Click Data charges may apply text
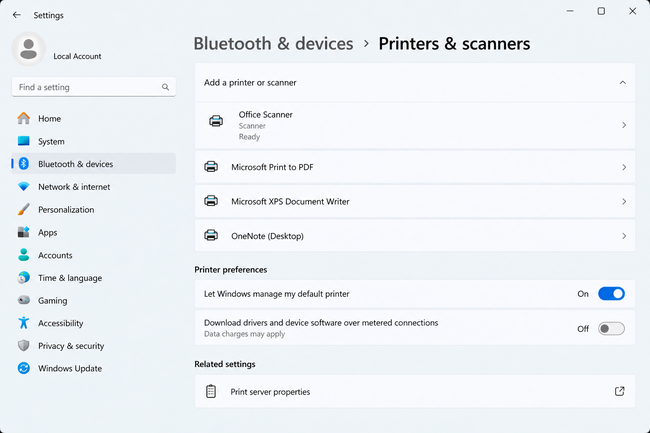 click(244, 334)
